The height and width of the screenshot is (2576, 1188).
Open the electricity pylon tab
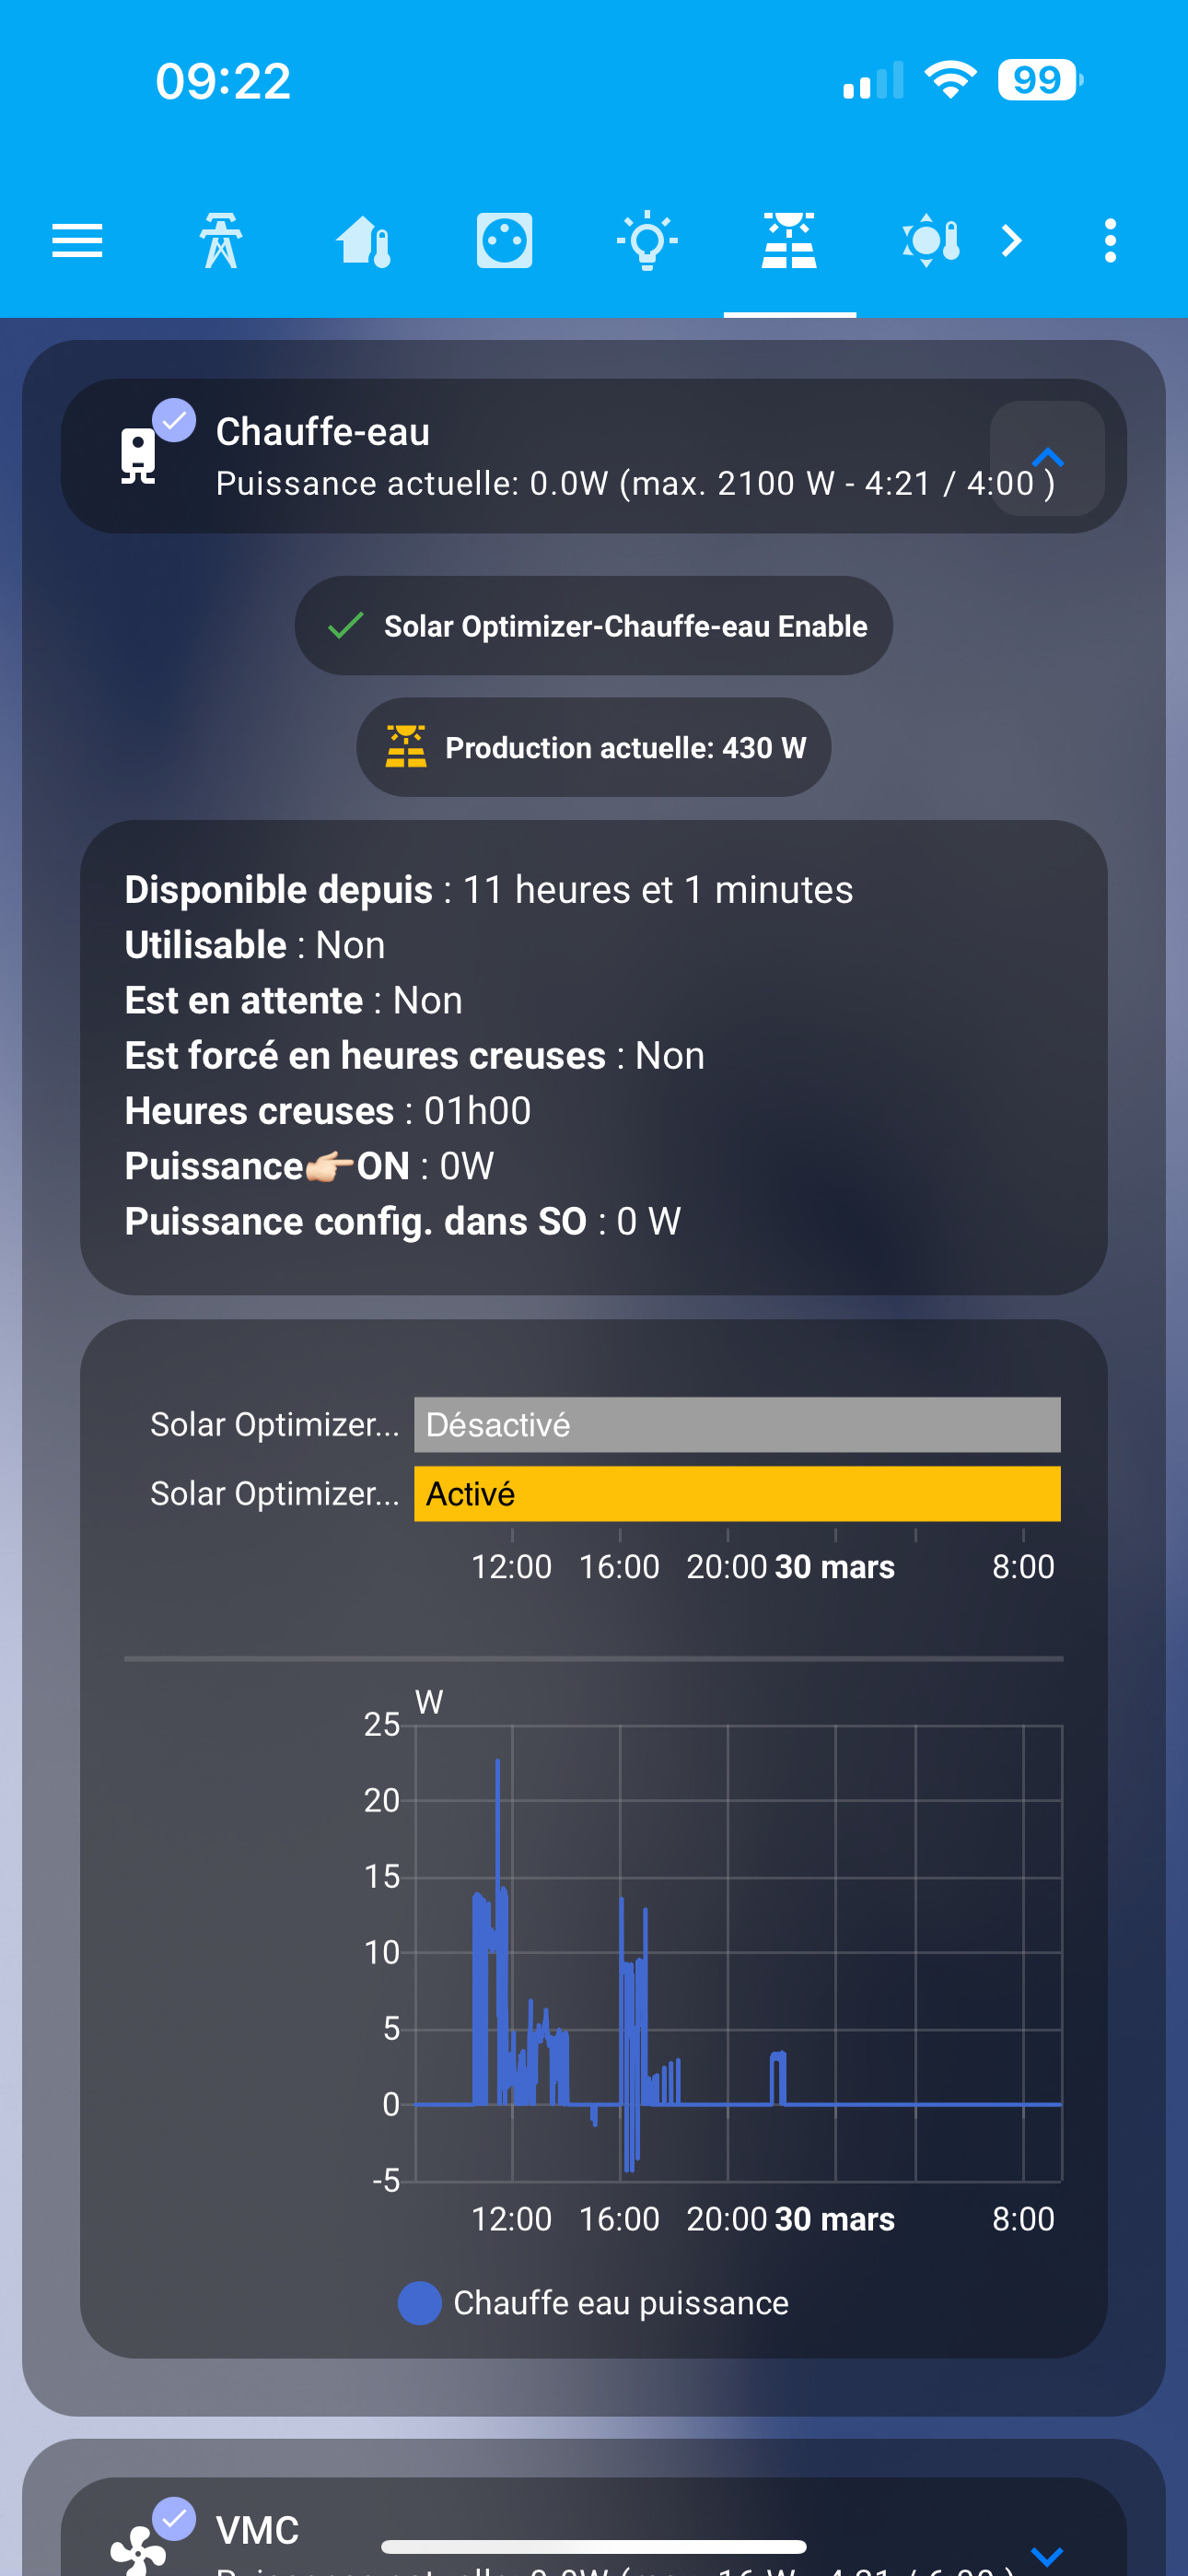point(220,241)
